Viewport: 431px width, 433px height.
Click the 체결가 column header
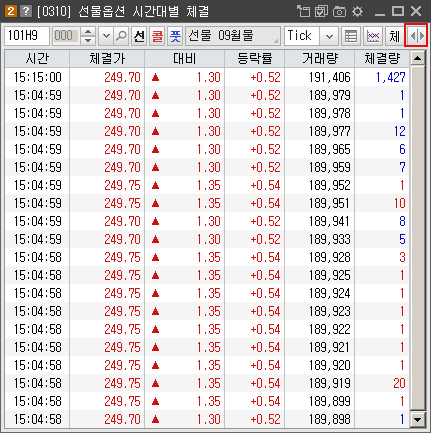[x=107, y=59]
